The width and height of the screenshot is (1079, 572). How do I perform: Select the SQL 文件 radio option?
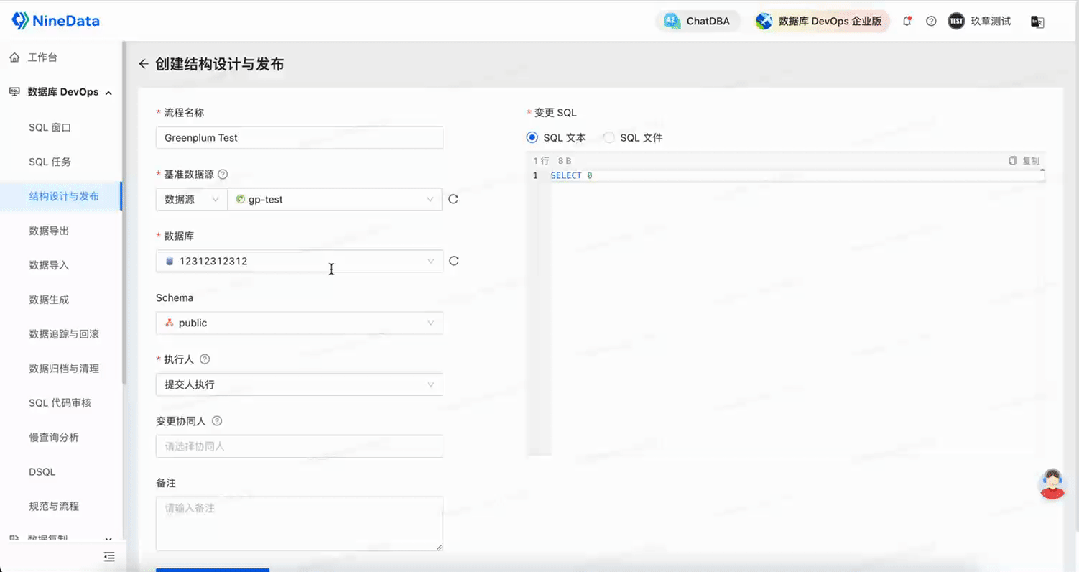pyautogui.click(x=609, y=138)
